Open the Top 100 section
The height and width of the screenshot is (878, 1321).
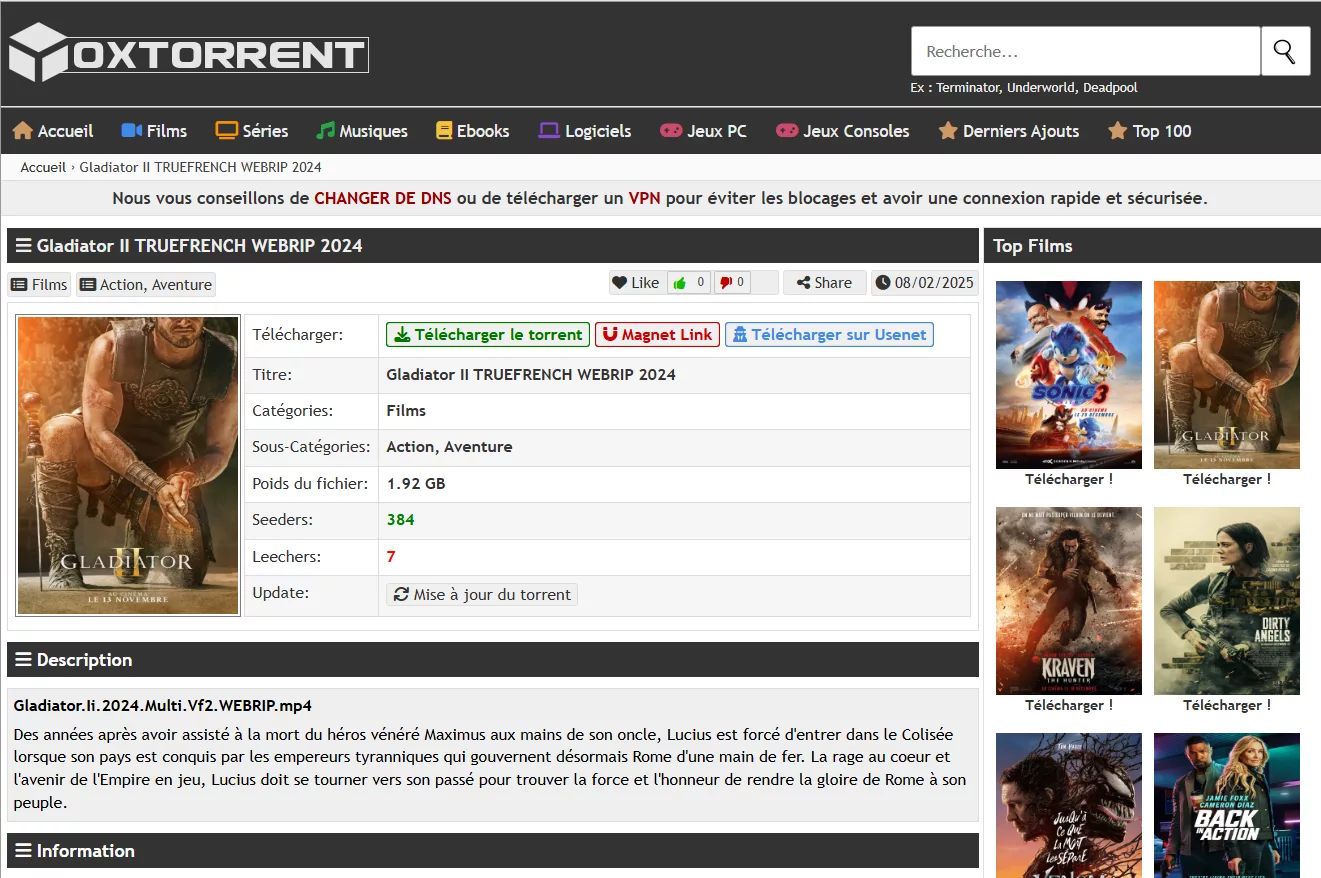[x=1149, y=130]
